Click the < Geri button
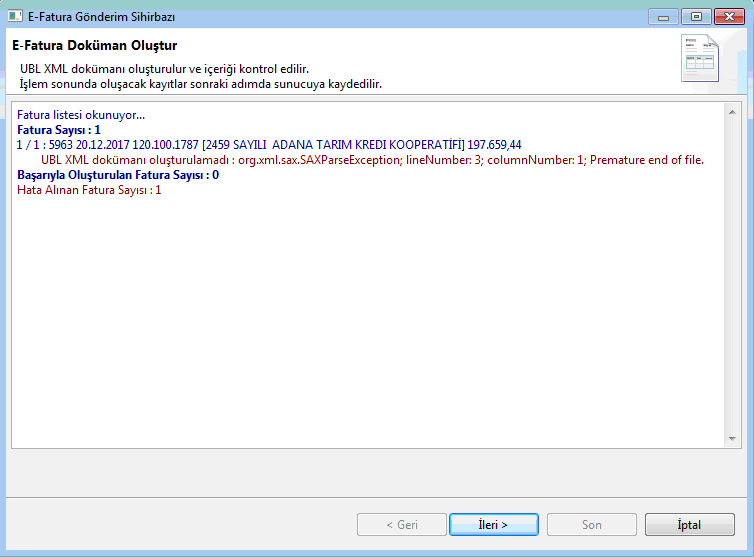 click(402, 525)
